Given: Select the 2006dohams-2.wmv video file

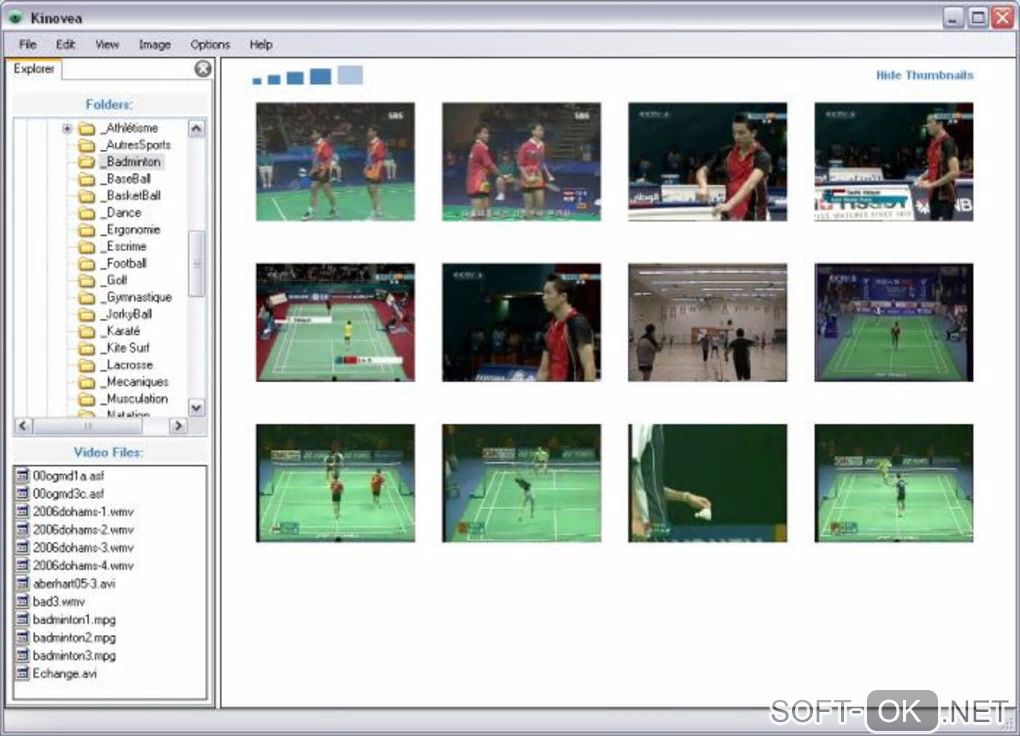Looking at the screenshot, I should click(83, 530).
